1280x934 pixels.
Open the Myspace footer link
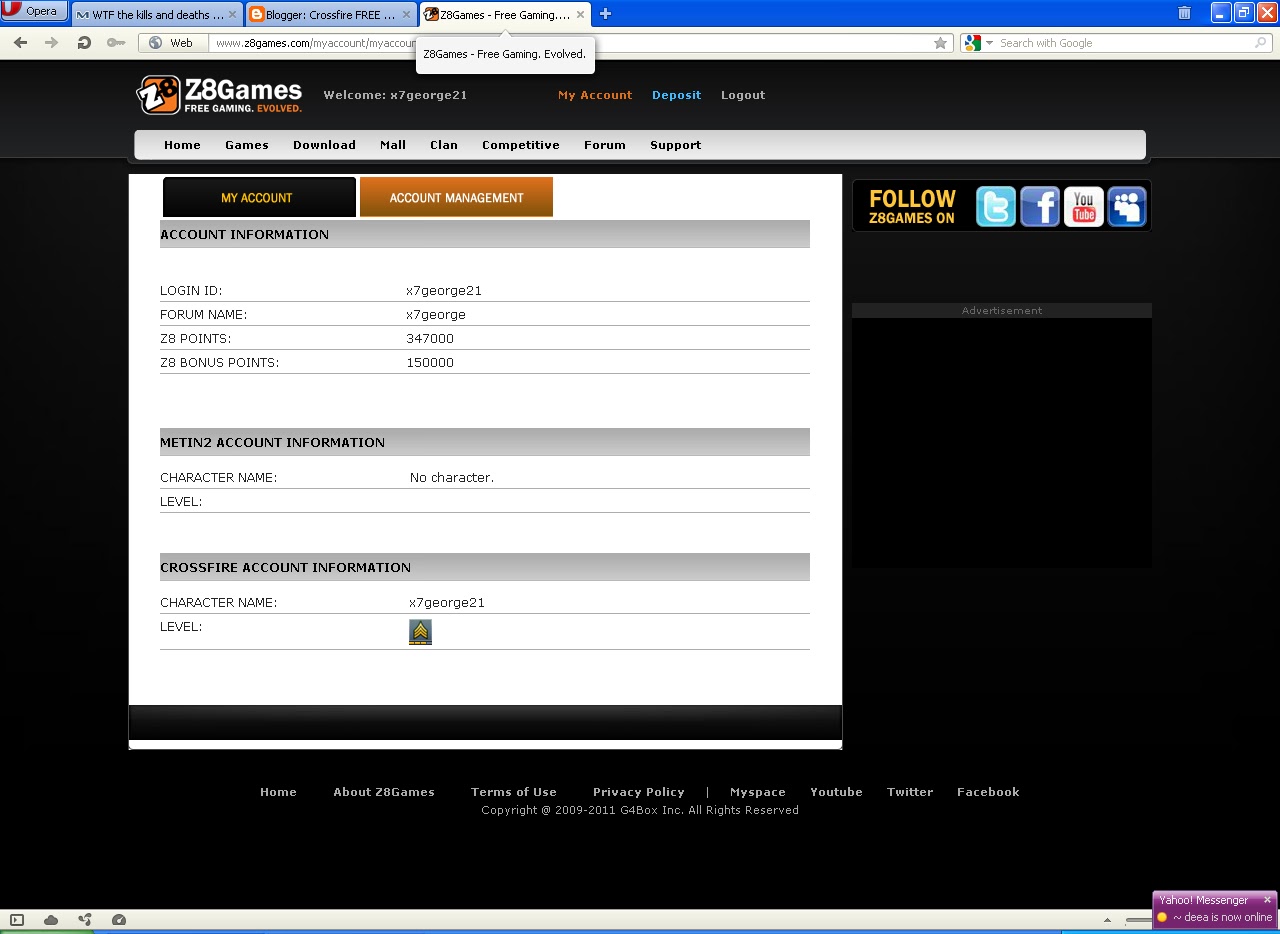(x=758, y=792)
